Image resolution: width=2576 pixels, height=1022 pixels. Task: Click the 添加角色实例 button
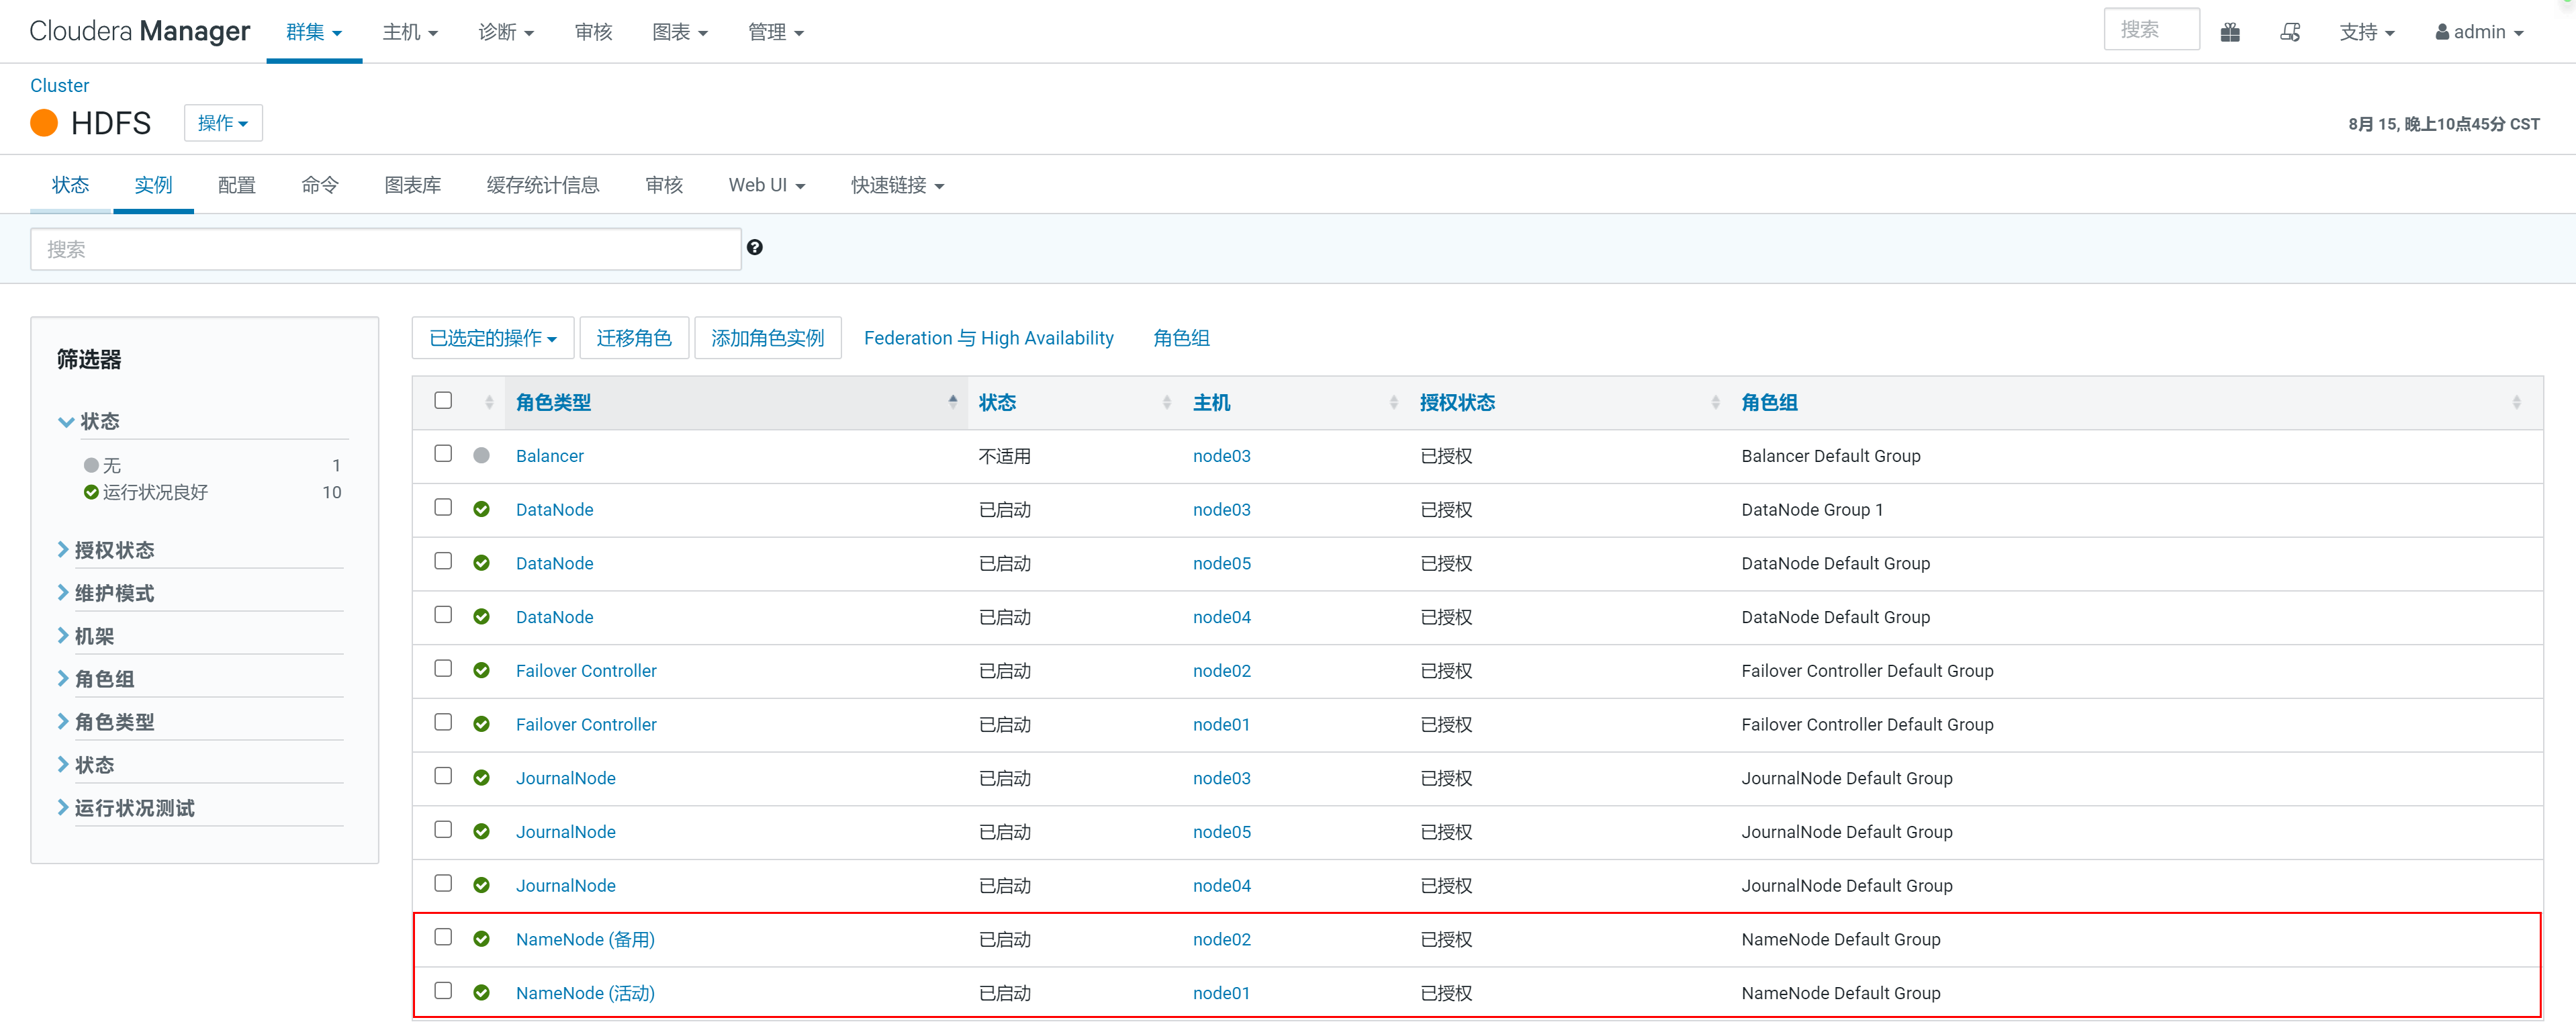point(768,338)
